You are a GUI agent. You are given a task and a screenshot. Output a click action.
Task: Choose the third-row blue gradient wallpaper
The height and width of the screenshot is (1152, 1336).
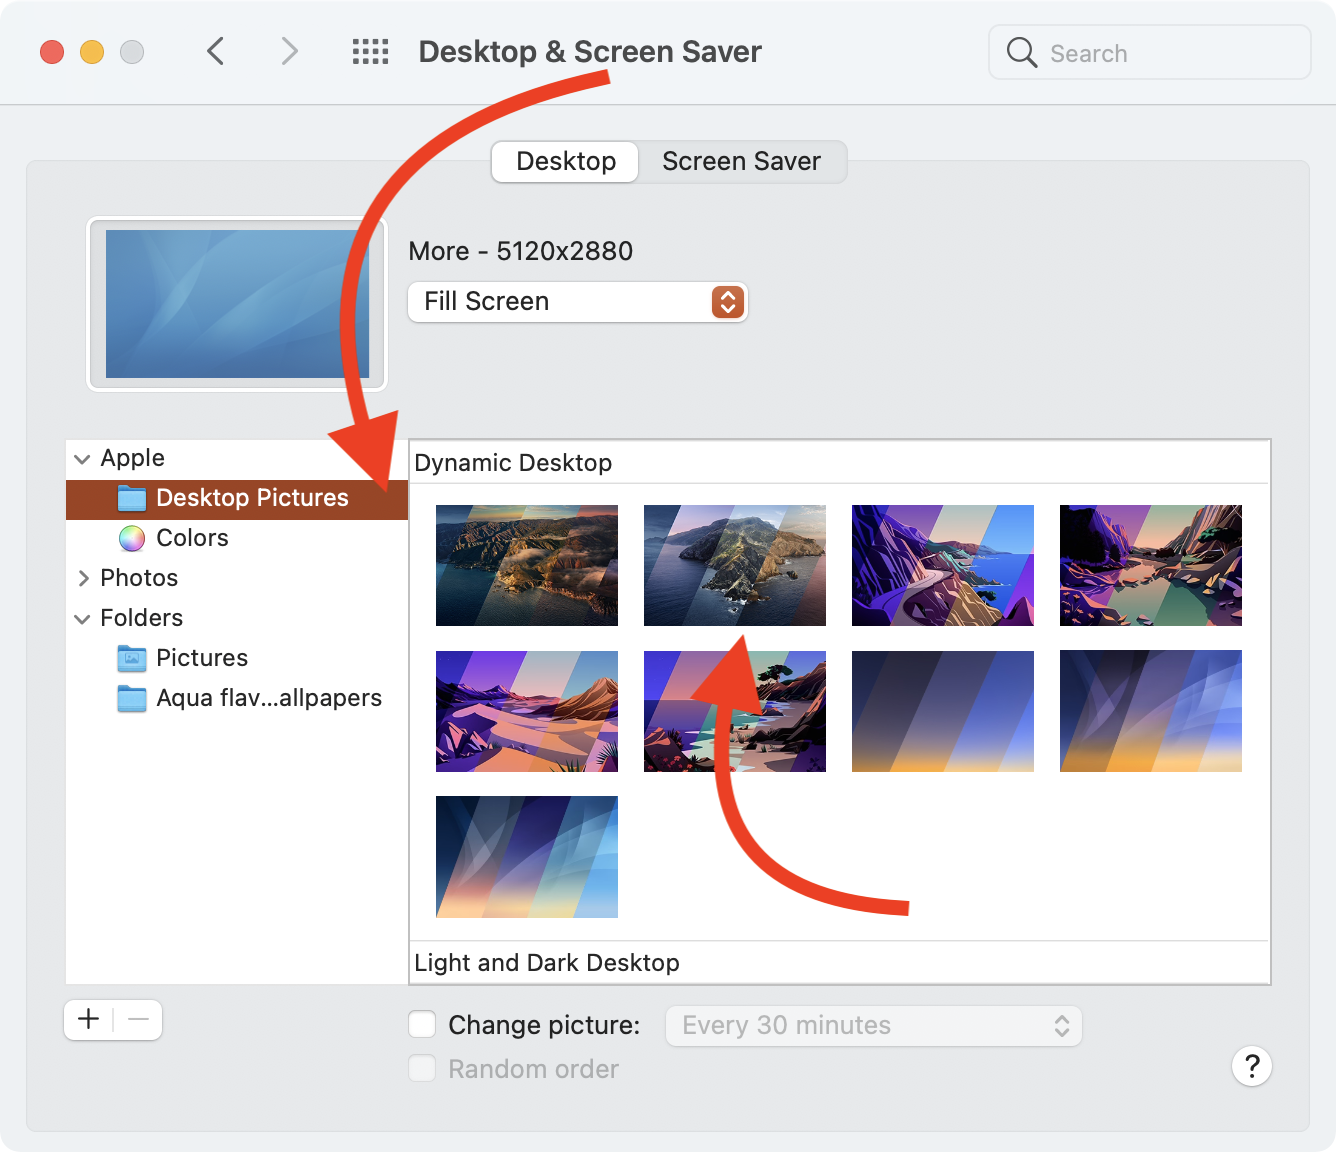click(x=527, y=857)
